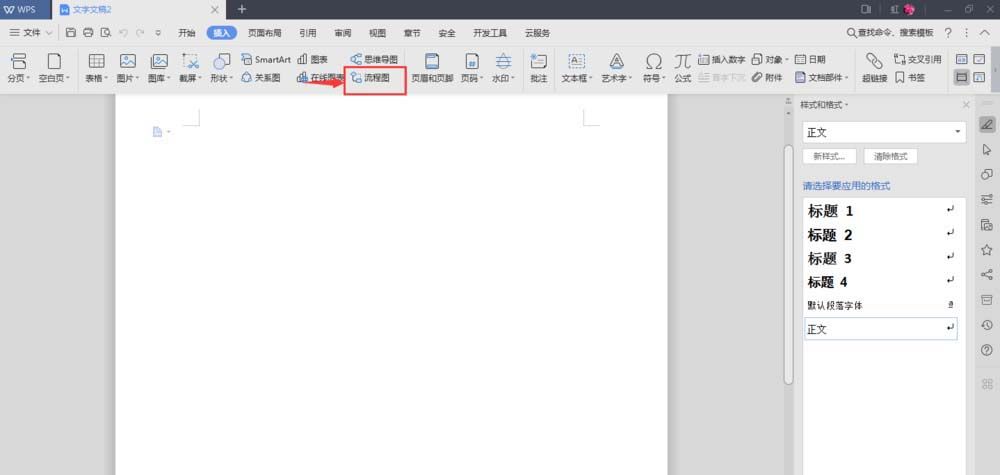Insert a page break with 分页
This screenshot has height=475, width=1000.
click(20, 68)
